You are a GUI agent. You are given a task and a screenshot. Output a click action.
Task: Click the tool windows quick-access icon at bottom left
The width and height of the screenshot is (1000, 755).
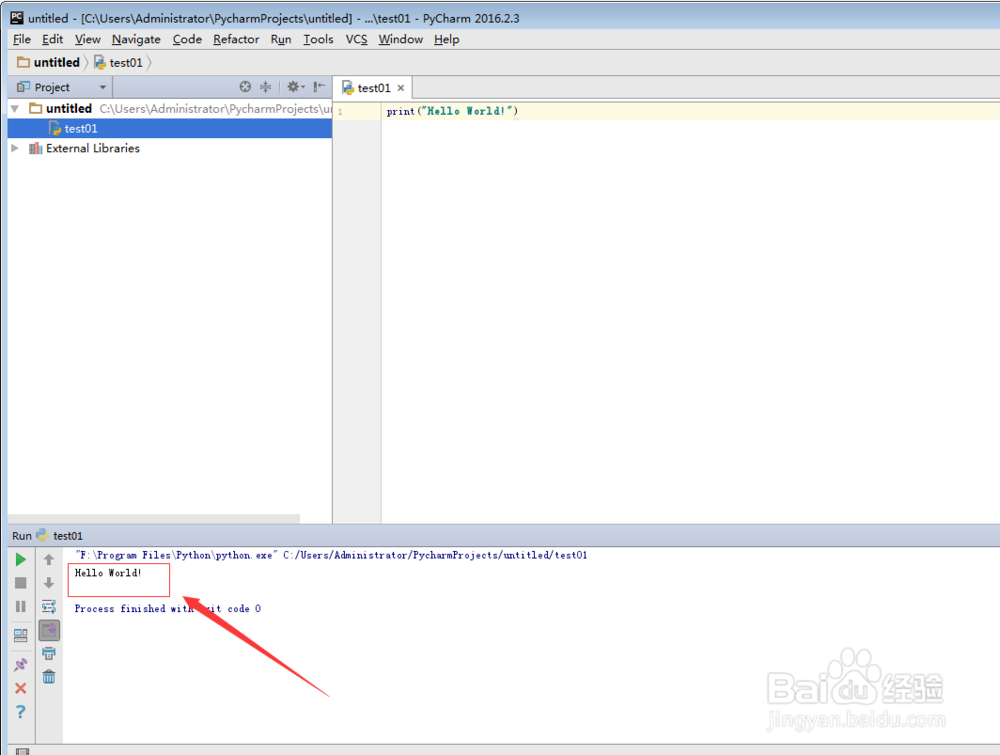22,751
